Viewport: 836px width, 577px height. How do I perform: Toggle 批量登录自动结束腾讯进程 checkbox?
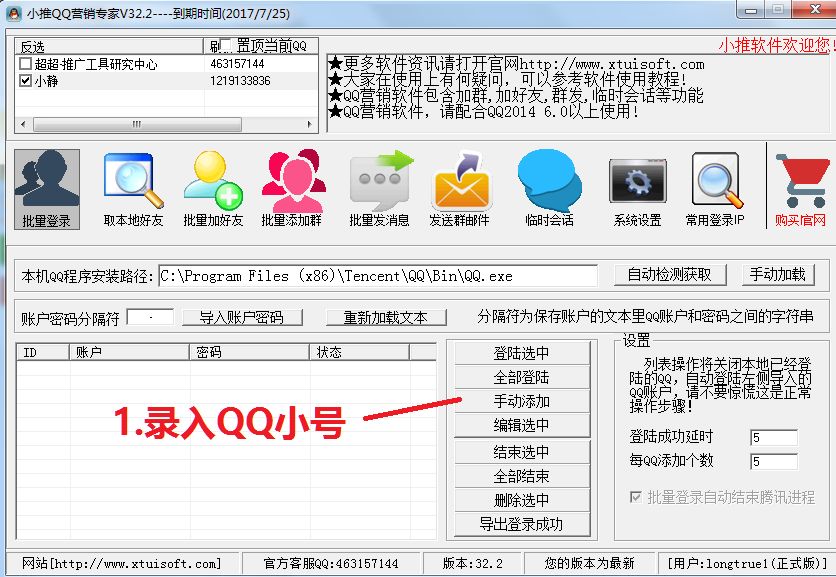tap(636, 497)
